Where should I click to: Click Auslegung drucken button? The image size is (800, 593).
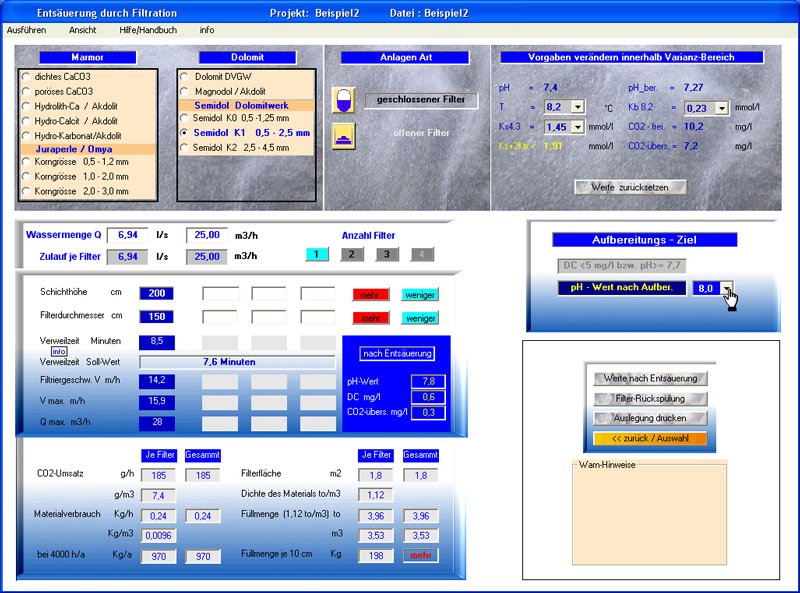(650, 418)
